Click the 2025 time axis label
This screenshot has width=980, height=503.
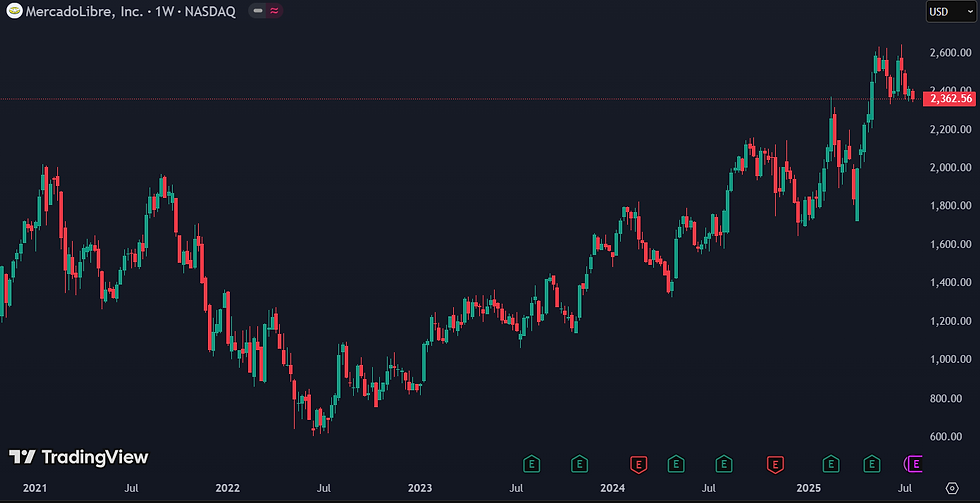[808, 487]
